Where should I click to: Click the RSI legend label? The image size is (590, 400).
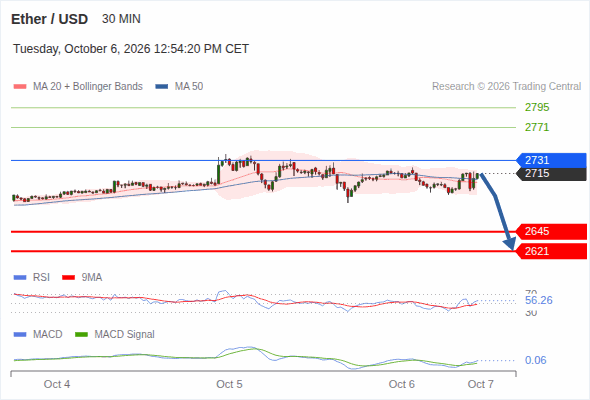pyautogui.click(x=41, y=278)
